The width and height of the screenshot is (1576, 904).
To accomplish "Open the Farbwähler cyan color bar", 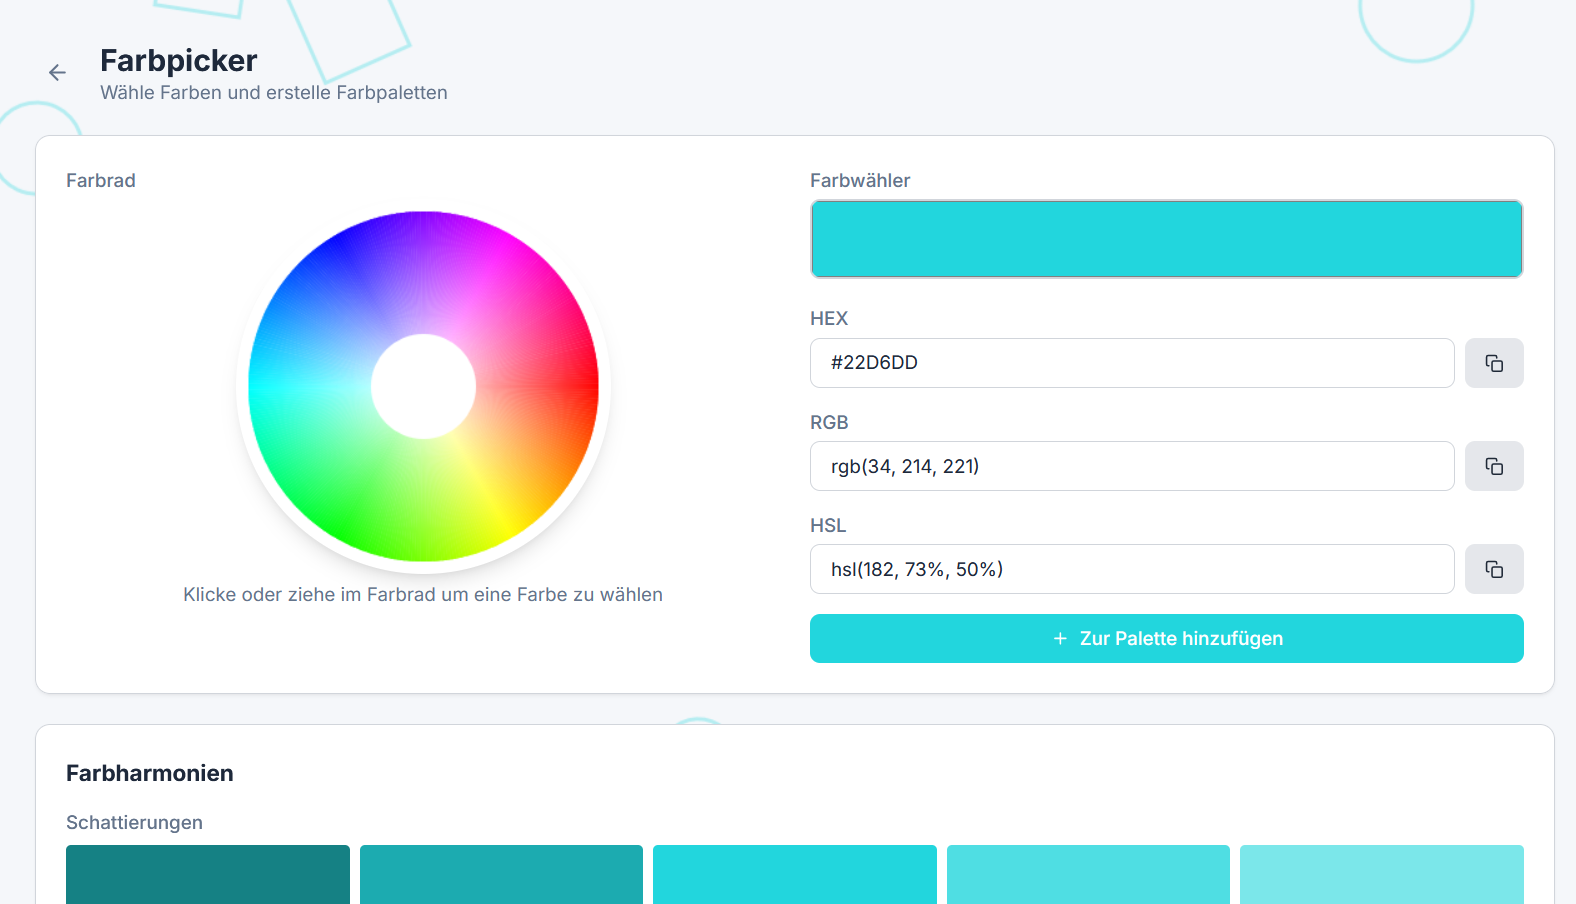I will [1166, 239].
